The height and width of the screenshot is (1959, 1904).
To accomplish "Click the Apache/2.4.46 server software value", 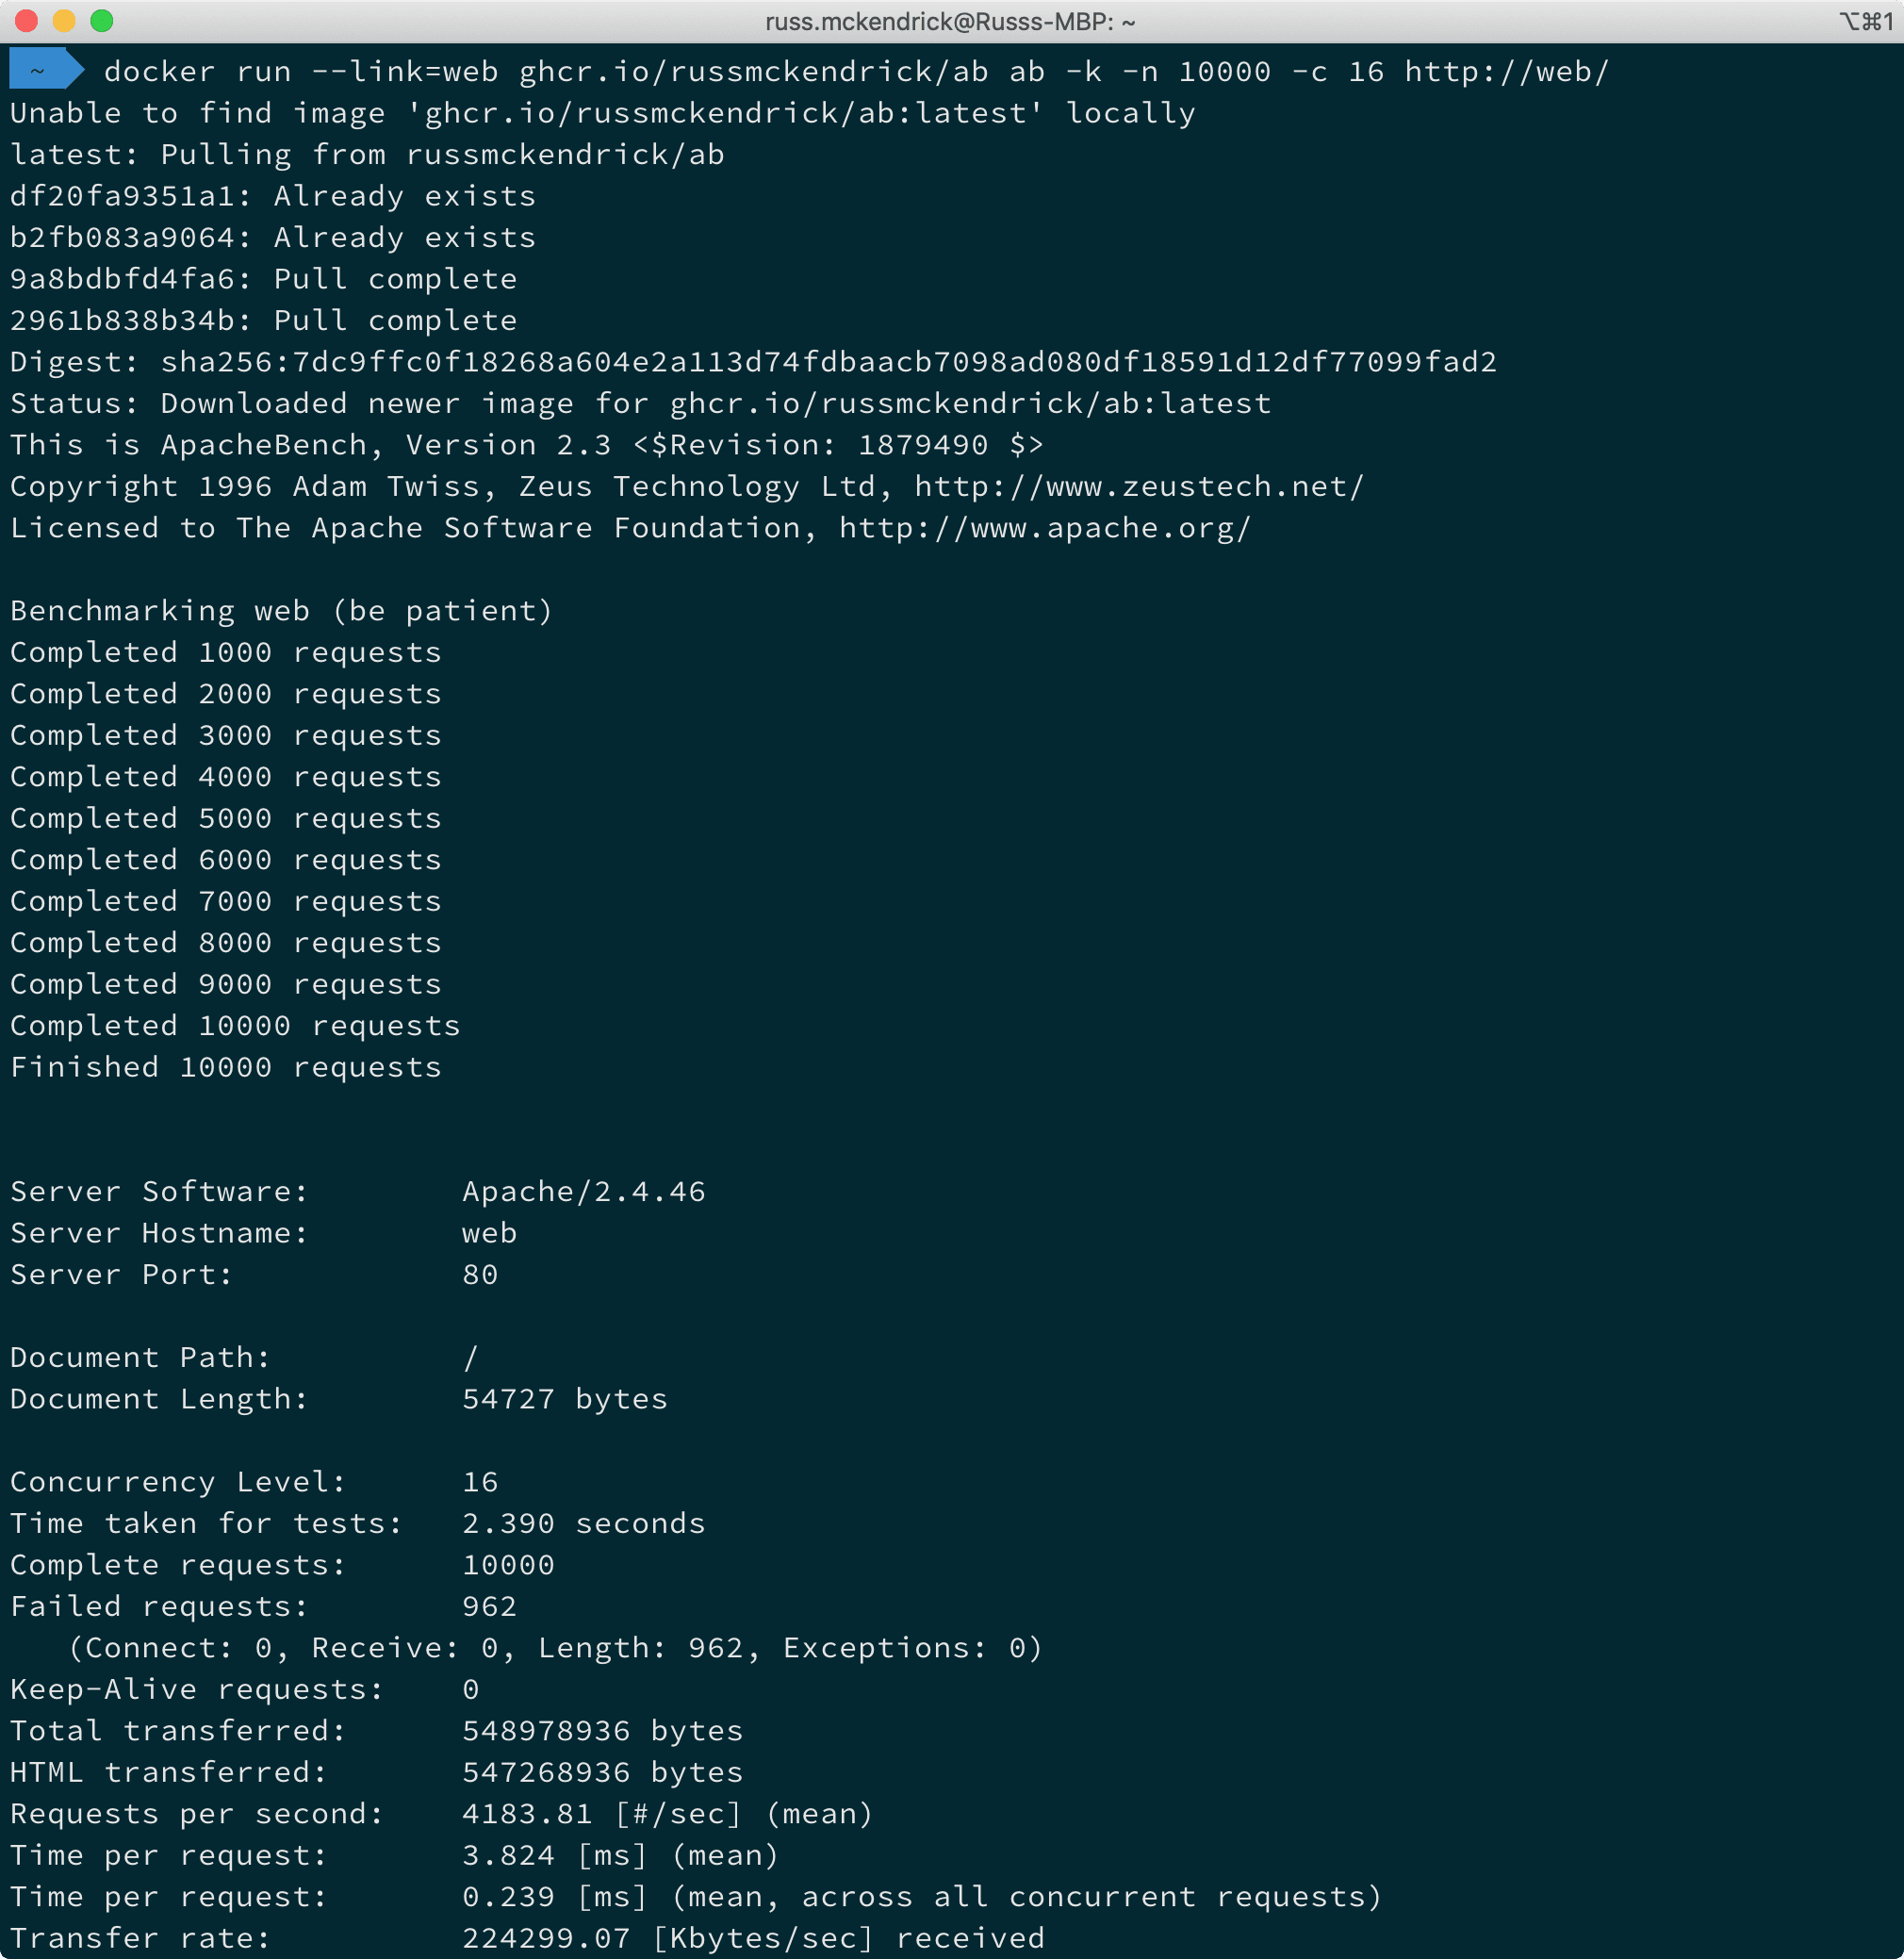I will point(584,1192).
